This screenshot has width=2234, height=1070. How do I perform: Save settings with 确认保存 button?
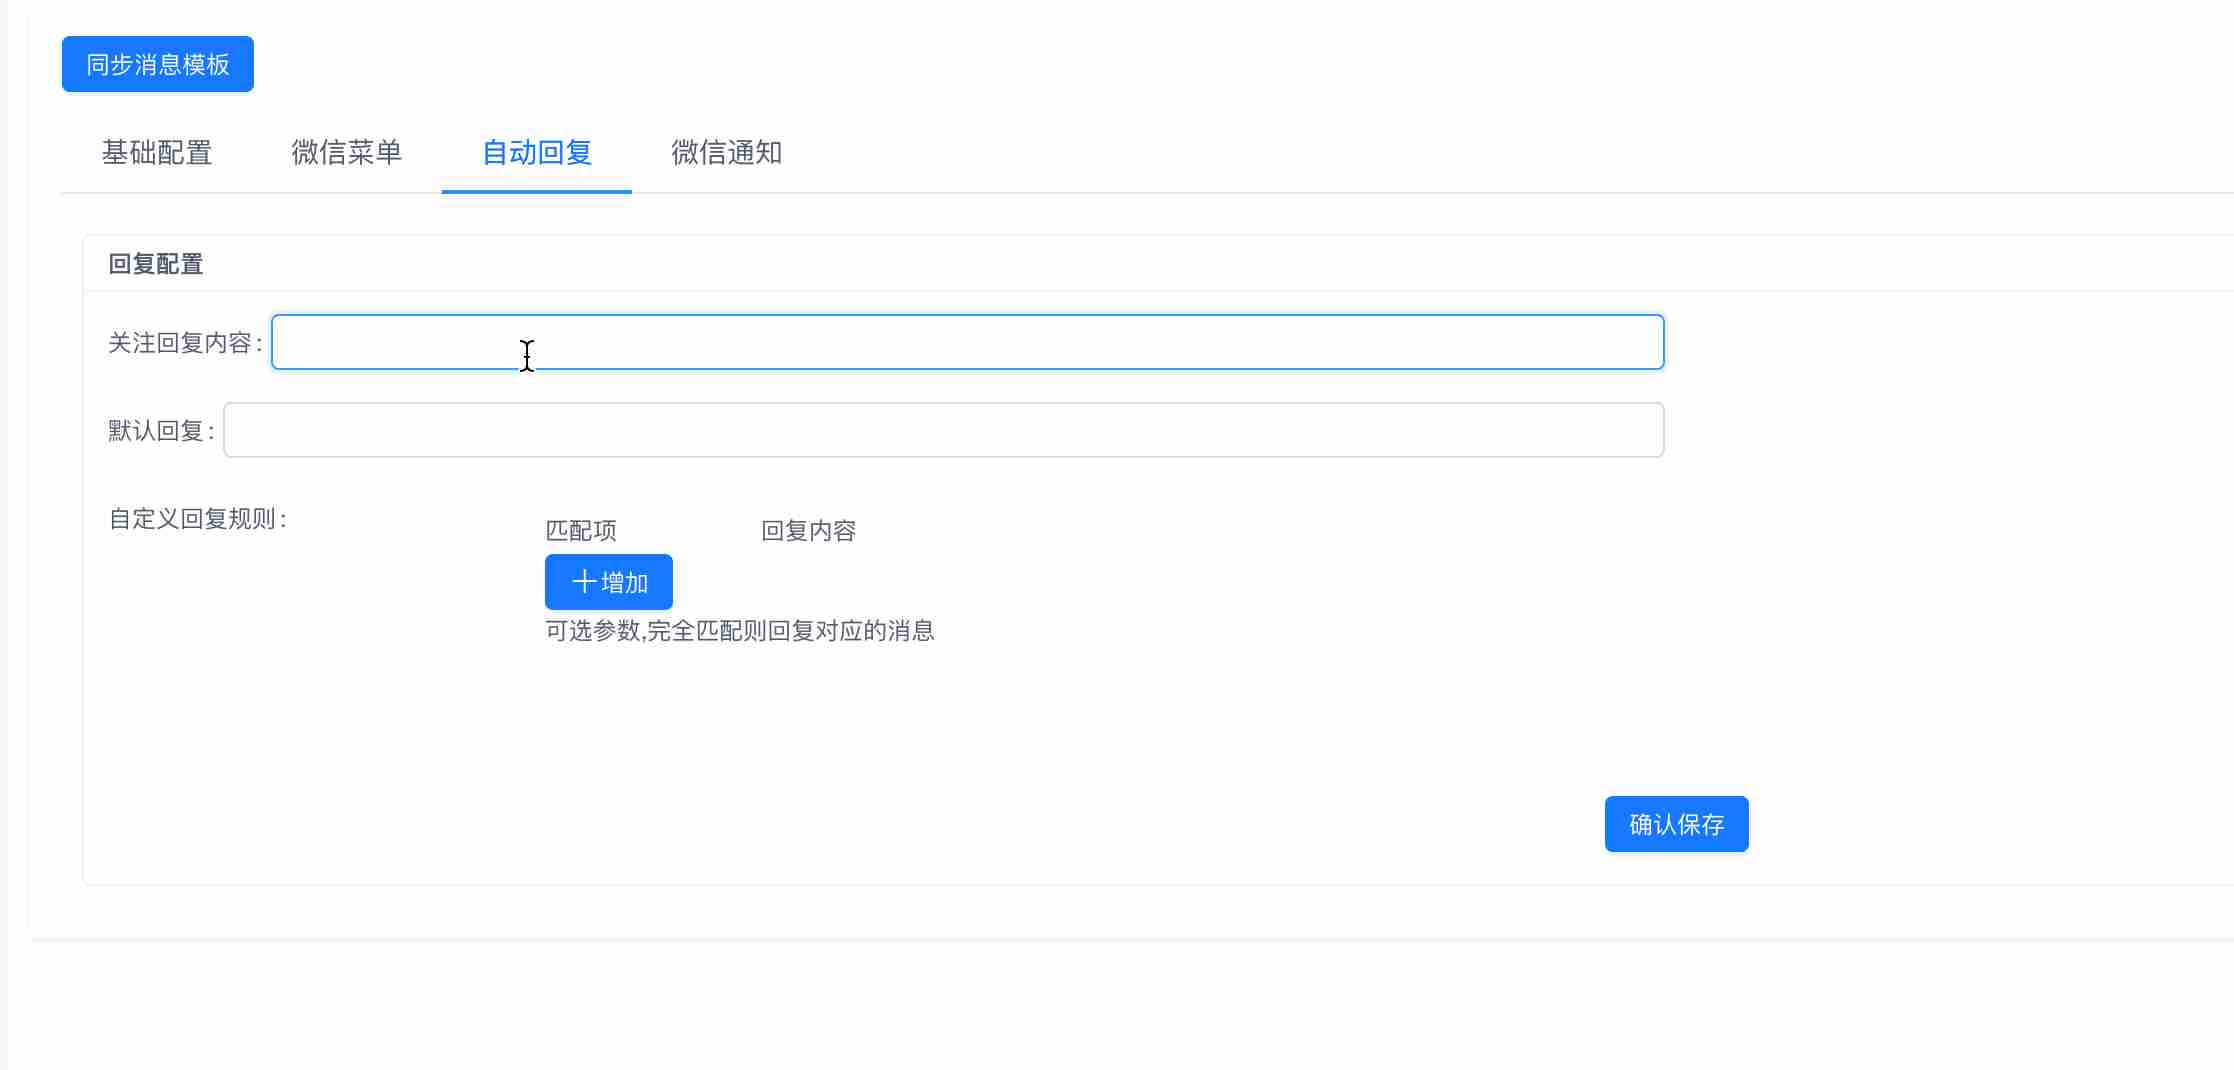click(1676, 824)
